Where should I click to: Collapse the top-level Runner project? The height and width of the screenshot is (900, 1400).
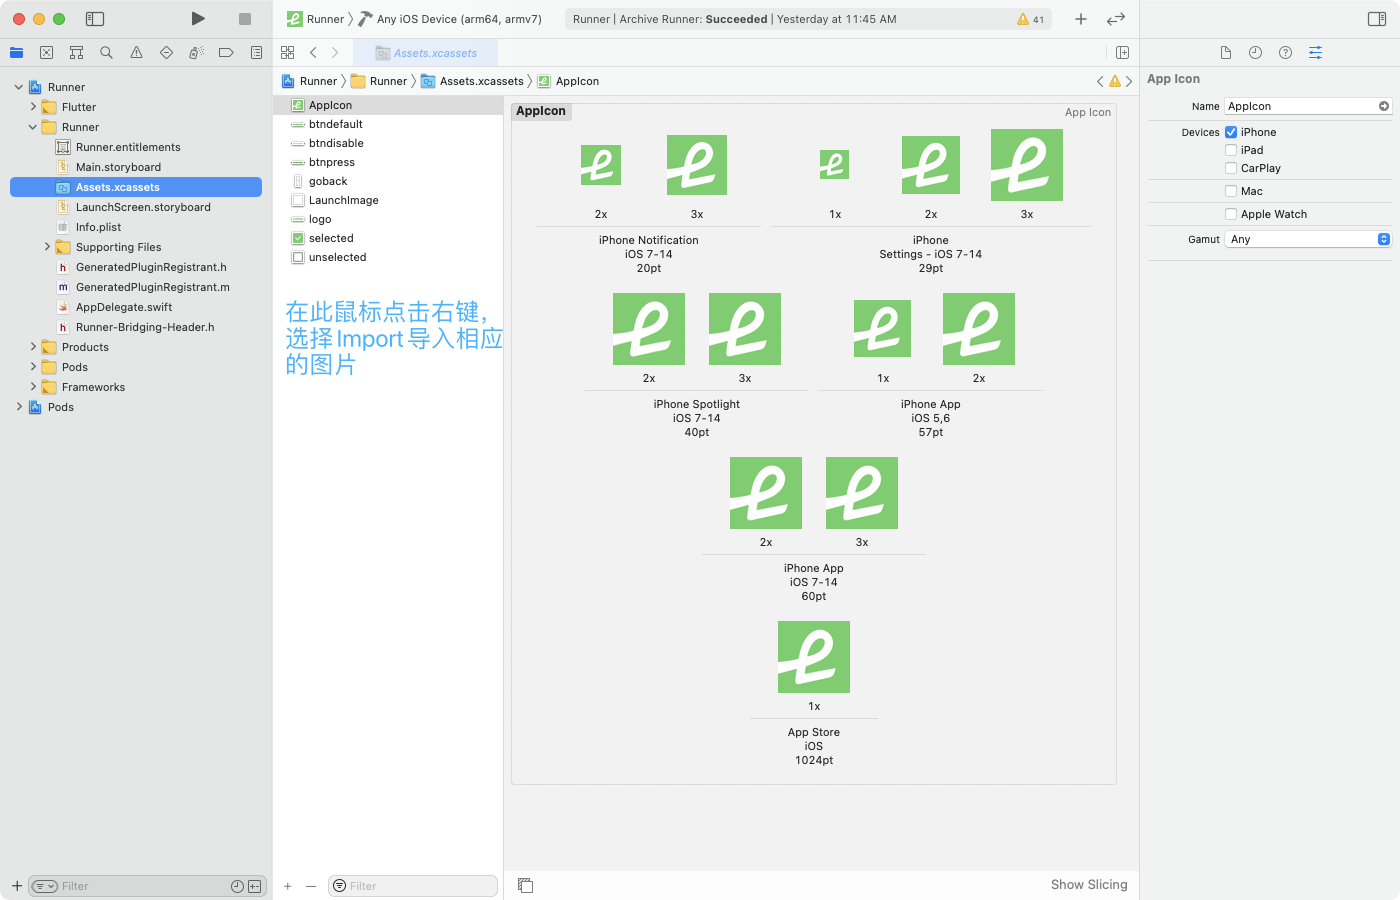click(18, 87)
